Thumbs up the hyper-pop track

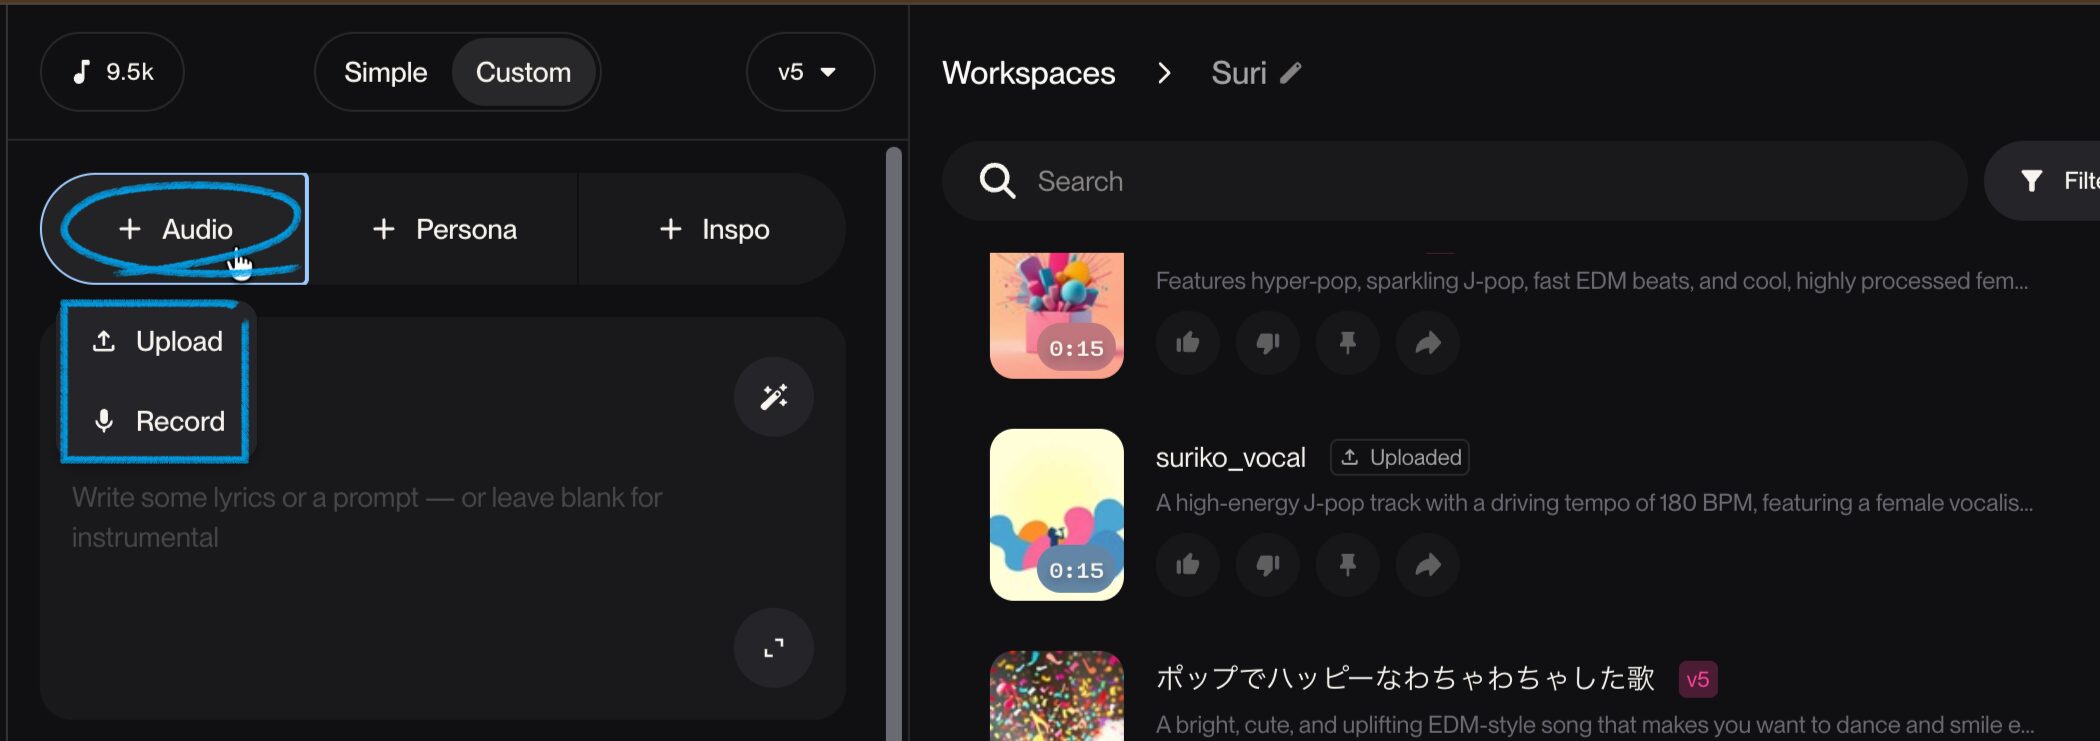point(1187,343)
